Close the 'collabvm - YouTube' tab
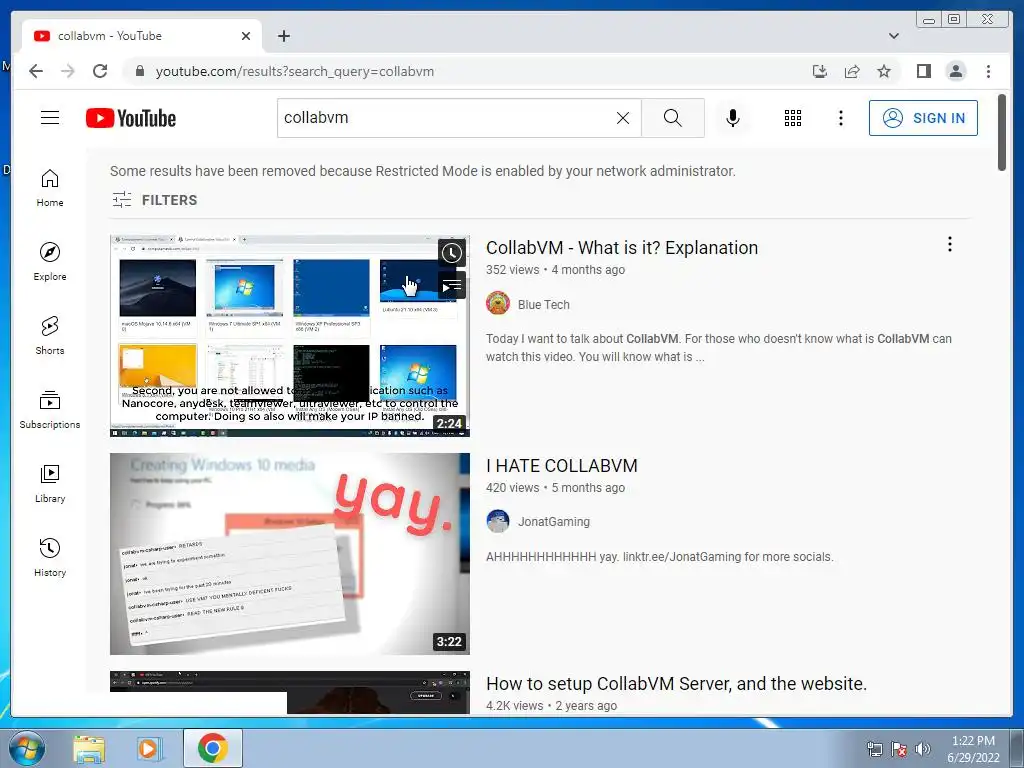Screen dimensions: 1024x768 pyautogui.click(x=246, y=36)
